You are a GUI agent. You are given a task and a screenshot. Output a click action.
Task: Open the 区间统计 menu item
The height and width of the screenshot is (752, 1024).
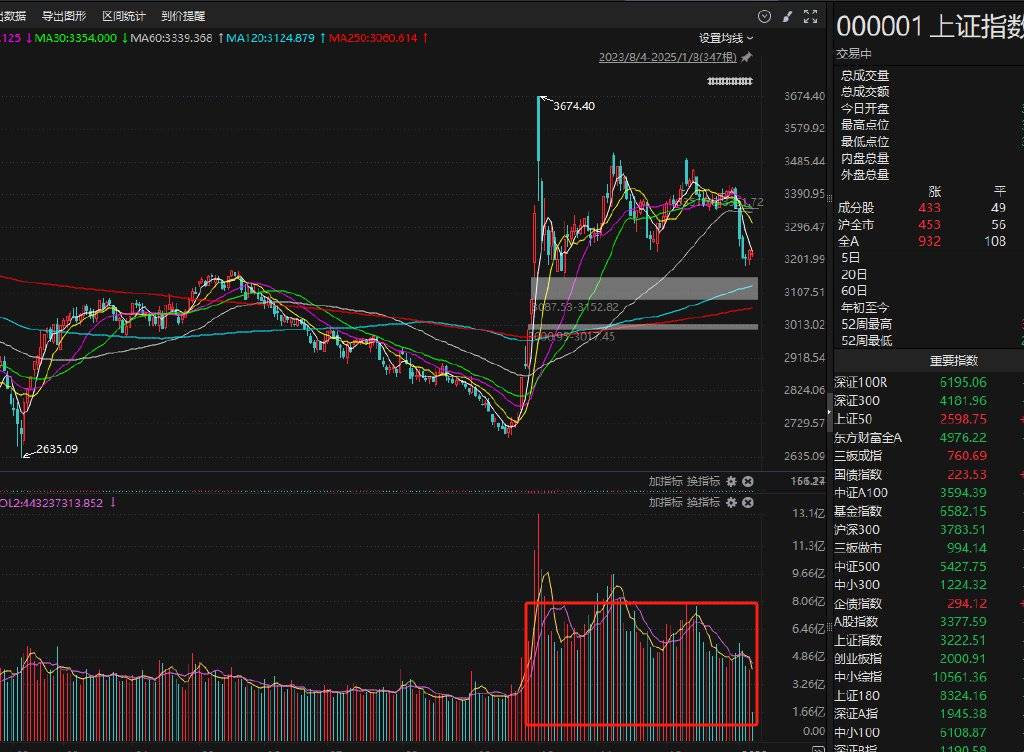pyautogui.click(x=123, y=16)
